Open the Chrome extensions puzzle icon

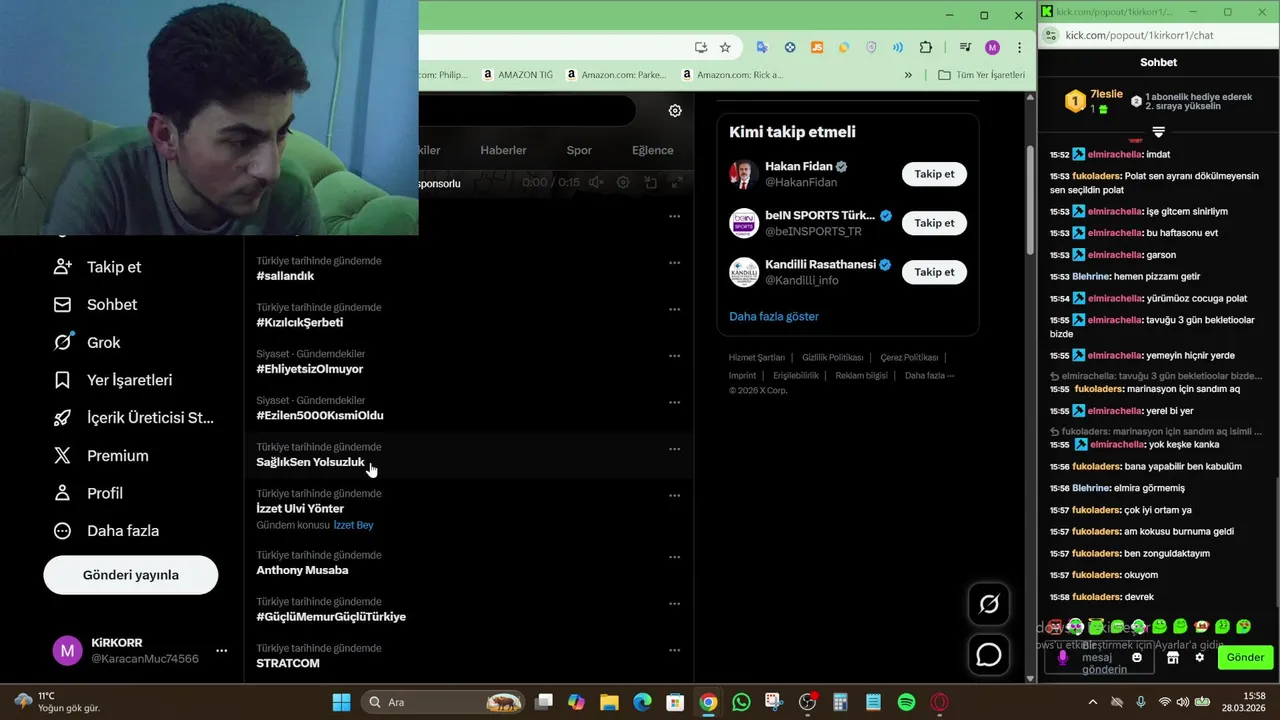coord(925,47)
